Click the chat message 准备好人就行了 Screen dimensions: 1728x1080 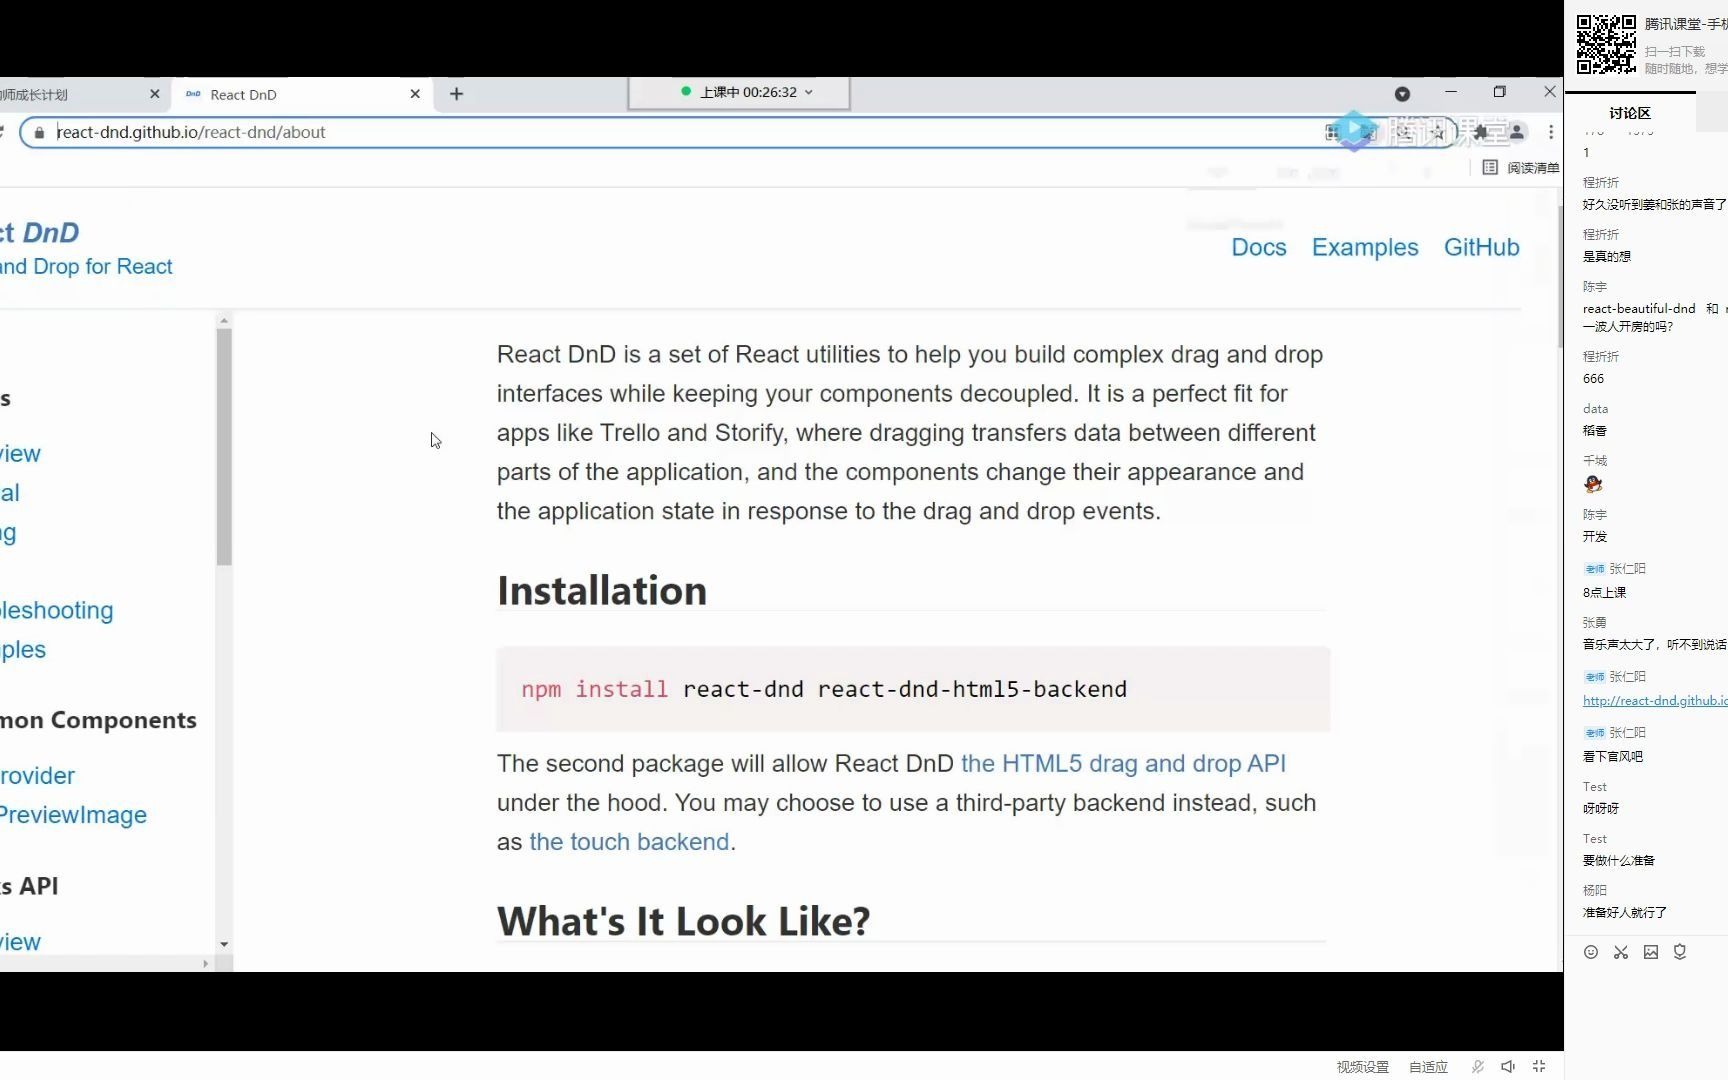tap(1625, 913)
